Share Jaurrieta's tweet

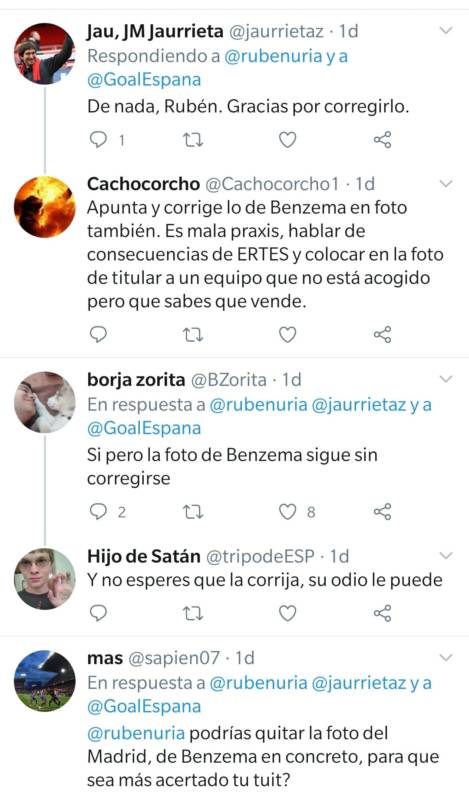pos(382,139)
